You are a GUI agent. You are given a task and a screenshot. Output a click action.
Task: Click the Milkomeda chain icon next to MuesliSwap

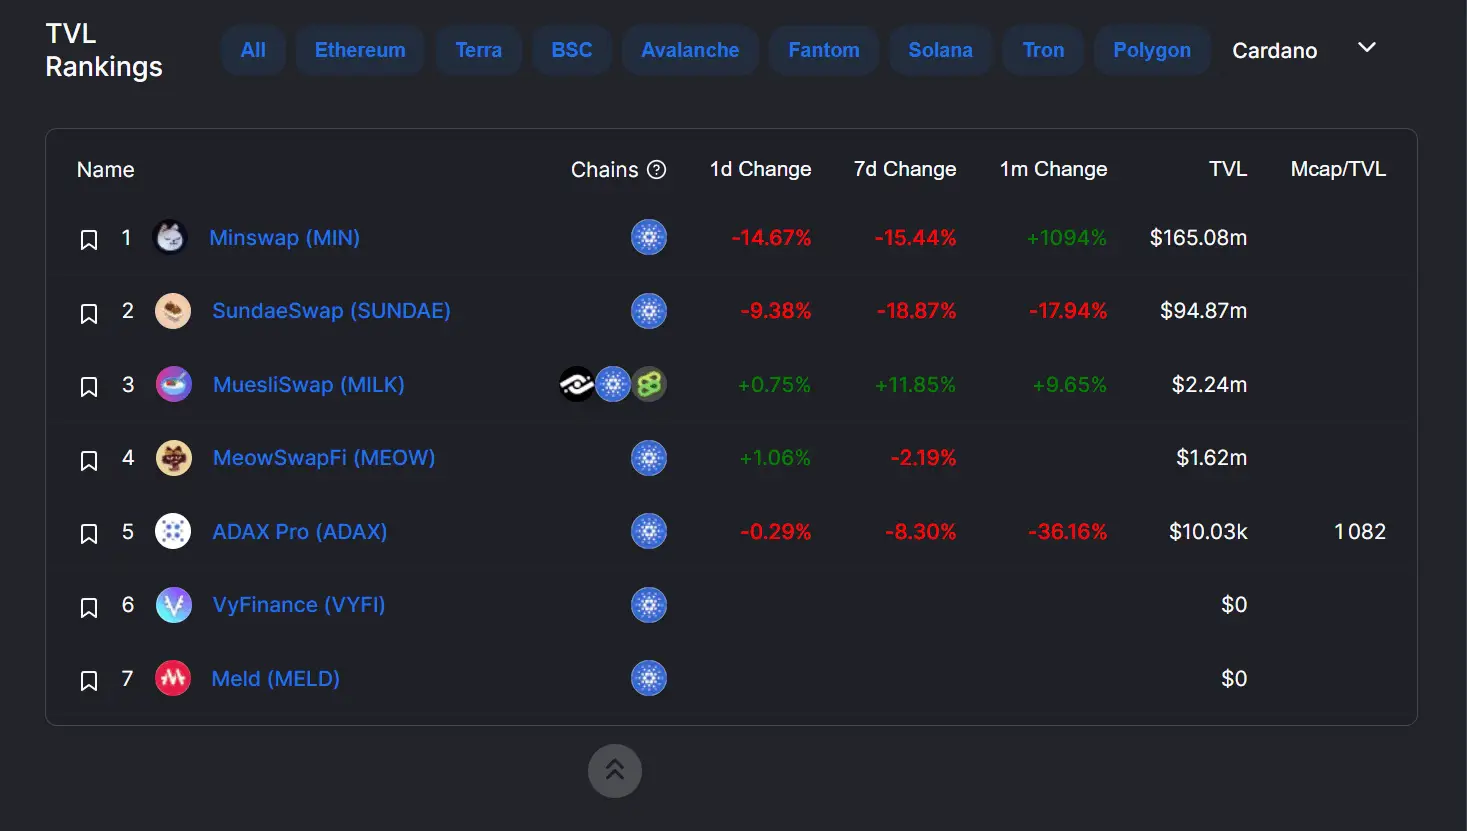click(x=575, y=384)
